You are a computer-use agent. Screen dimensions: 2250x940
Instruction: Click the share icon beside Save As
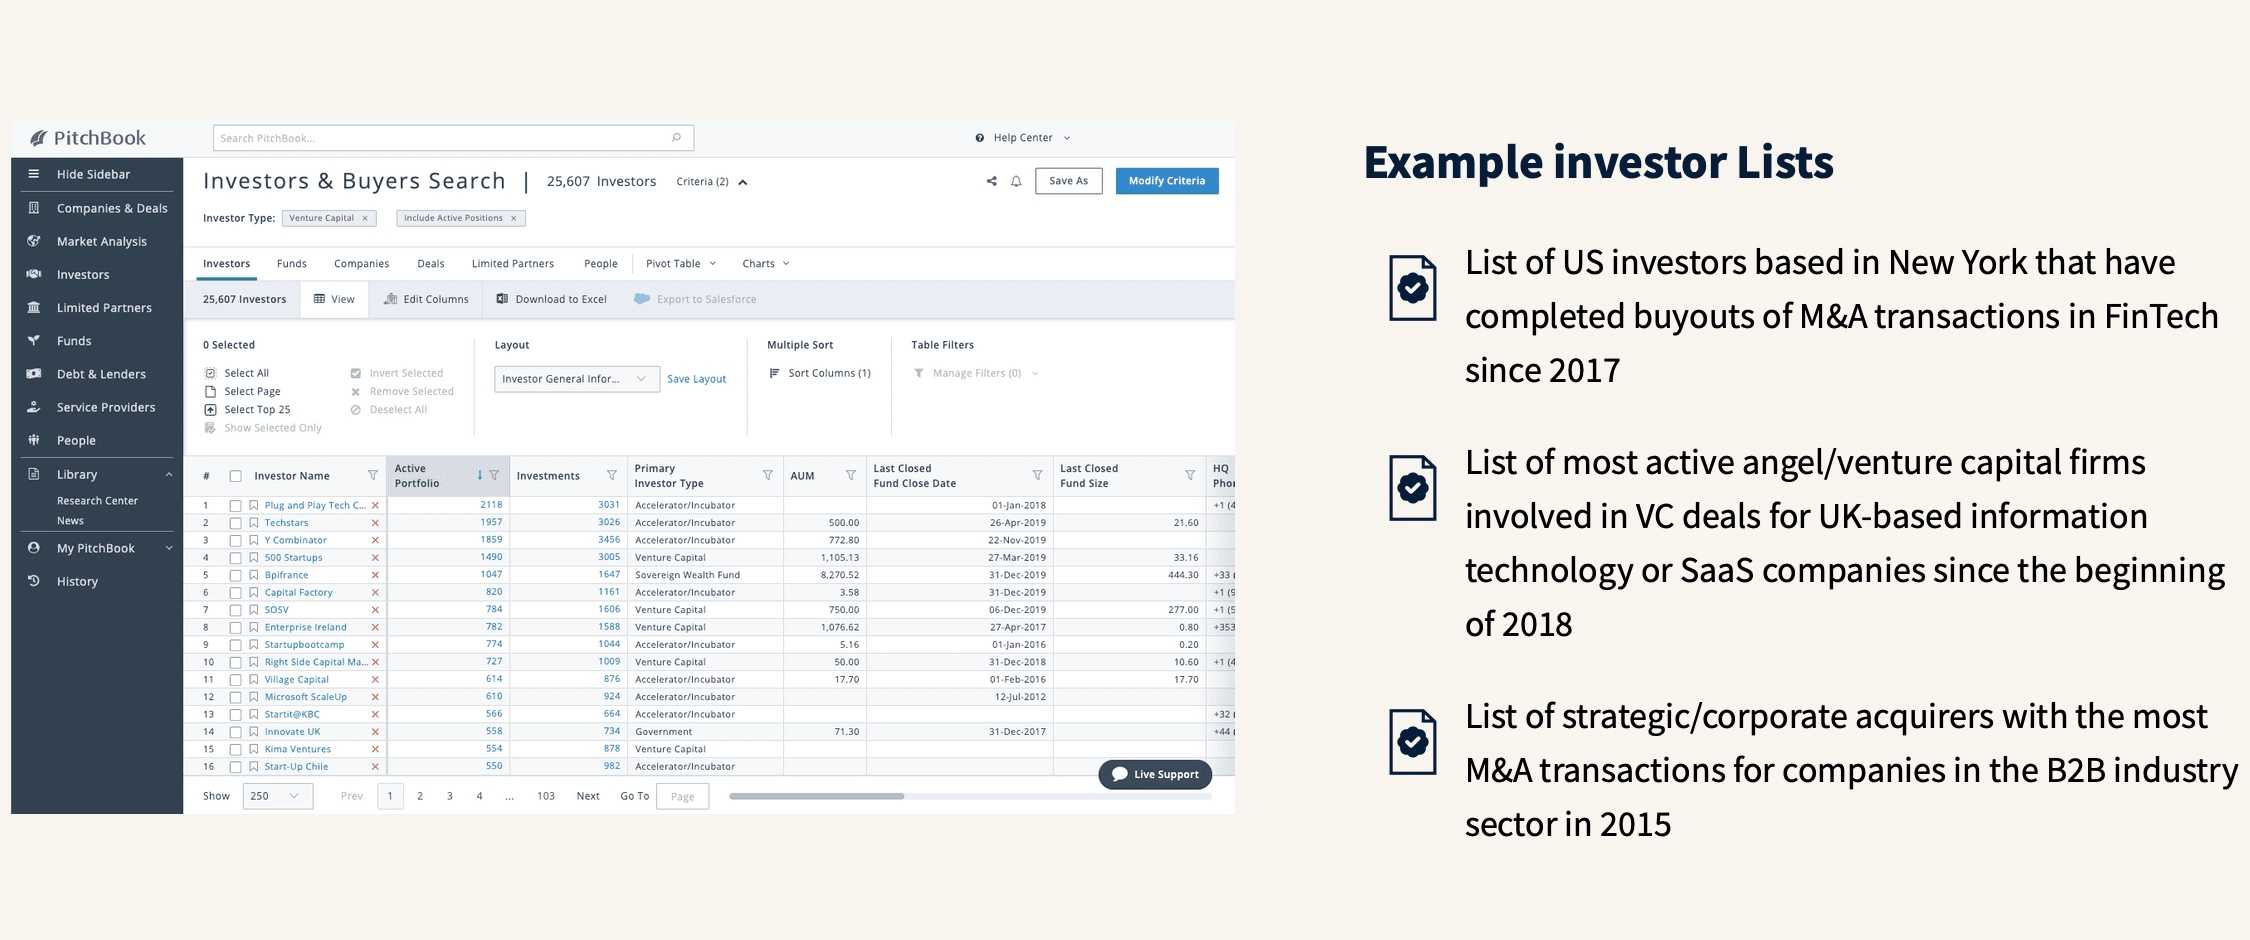coord(992,181)
